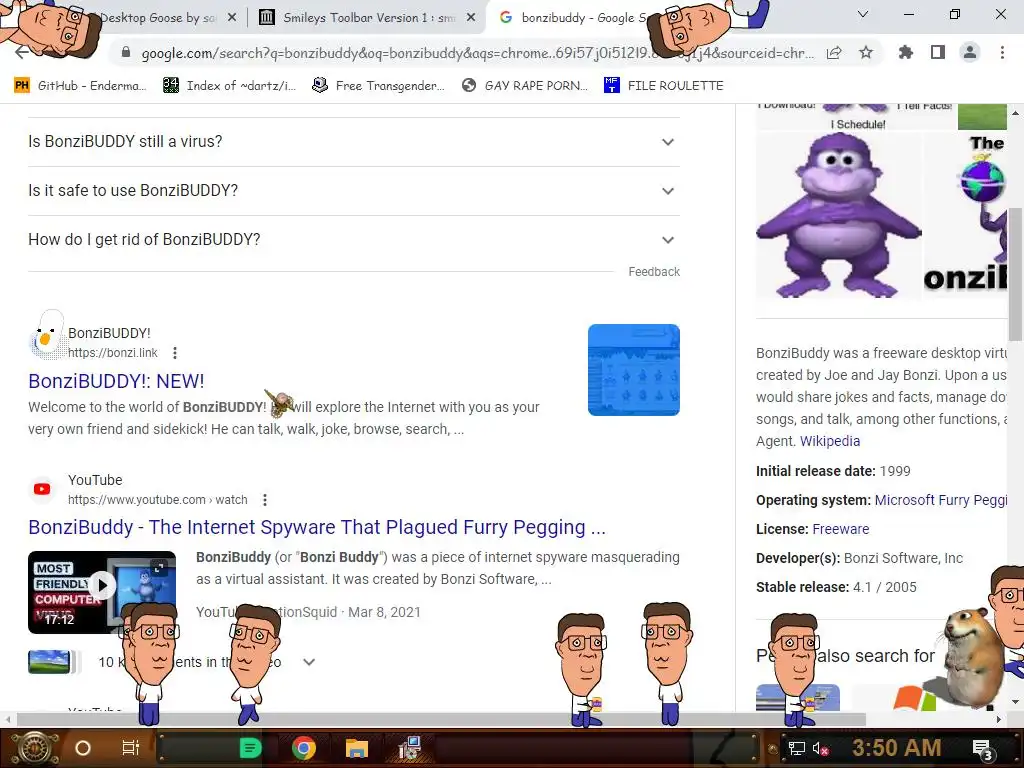Open the Cortana circle on taskbar
The width and height of the screenshot is (1024, 768).
82,748
